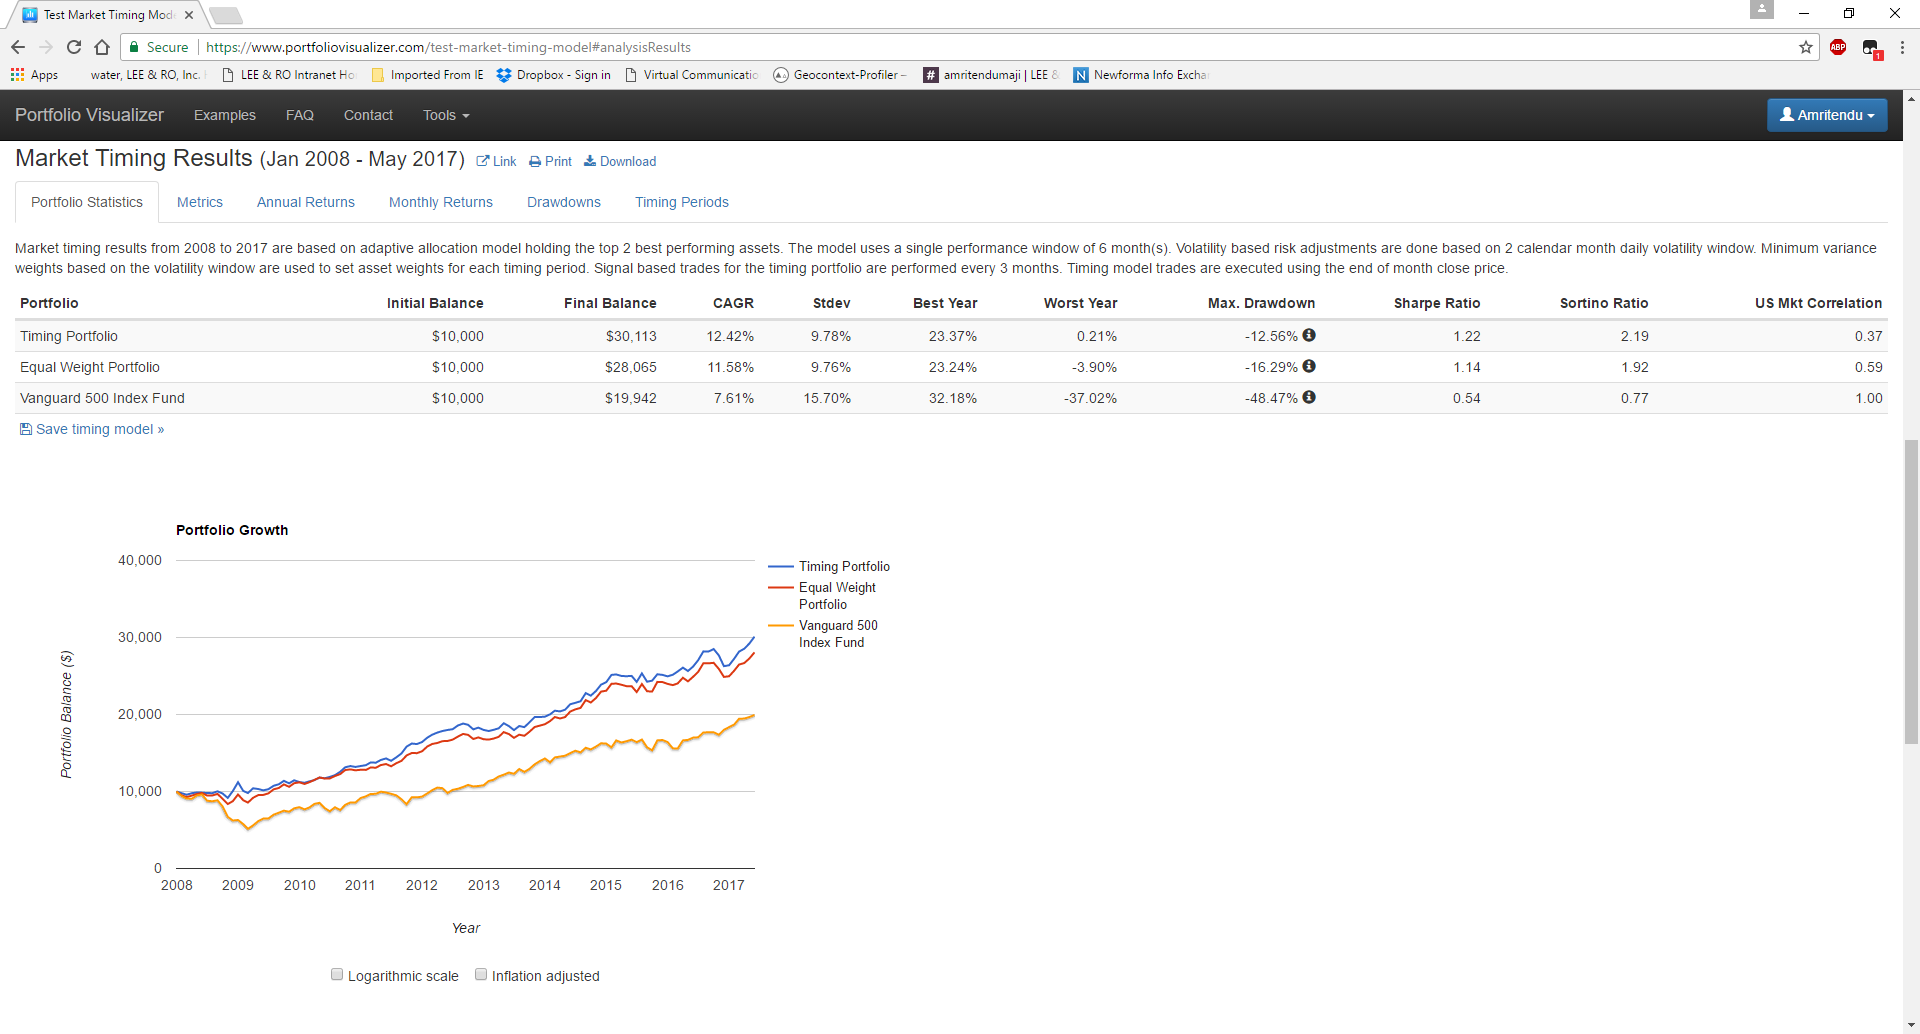Print the market timing results
The image size is (1920, 1034).
click(x=551, y=161)
